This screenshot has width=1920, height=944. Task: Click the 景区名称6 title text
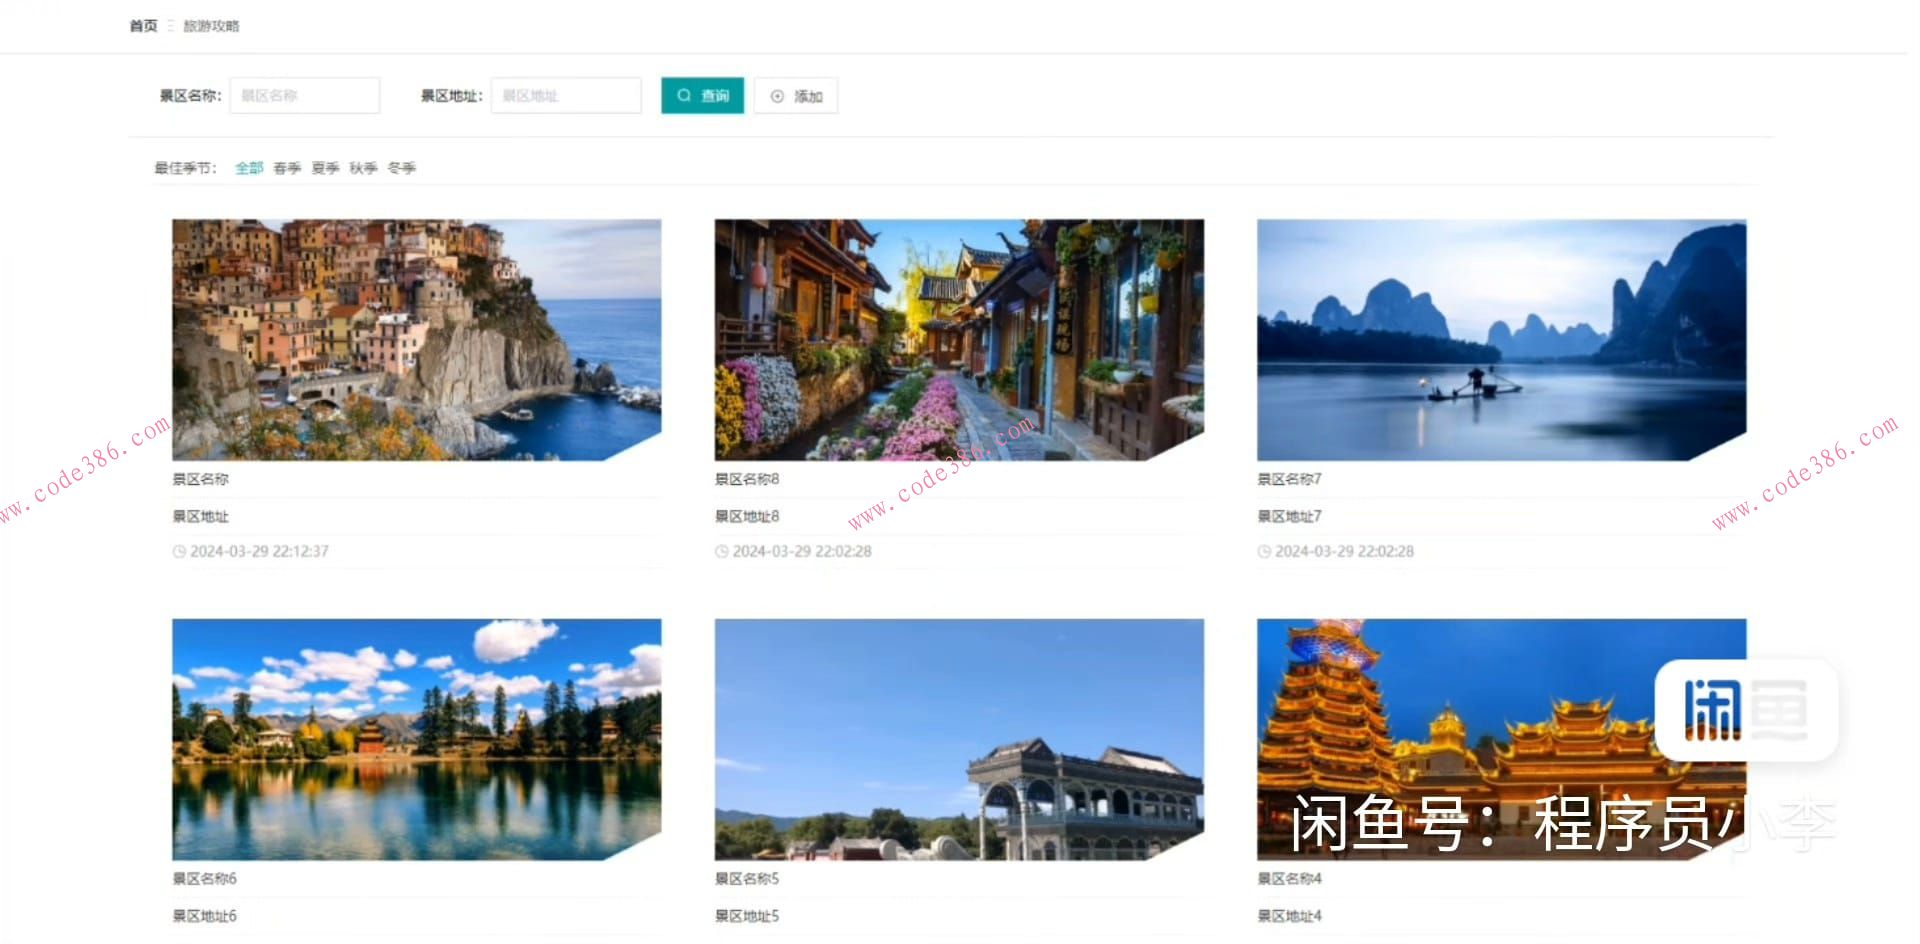(204, 878)
